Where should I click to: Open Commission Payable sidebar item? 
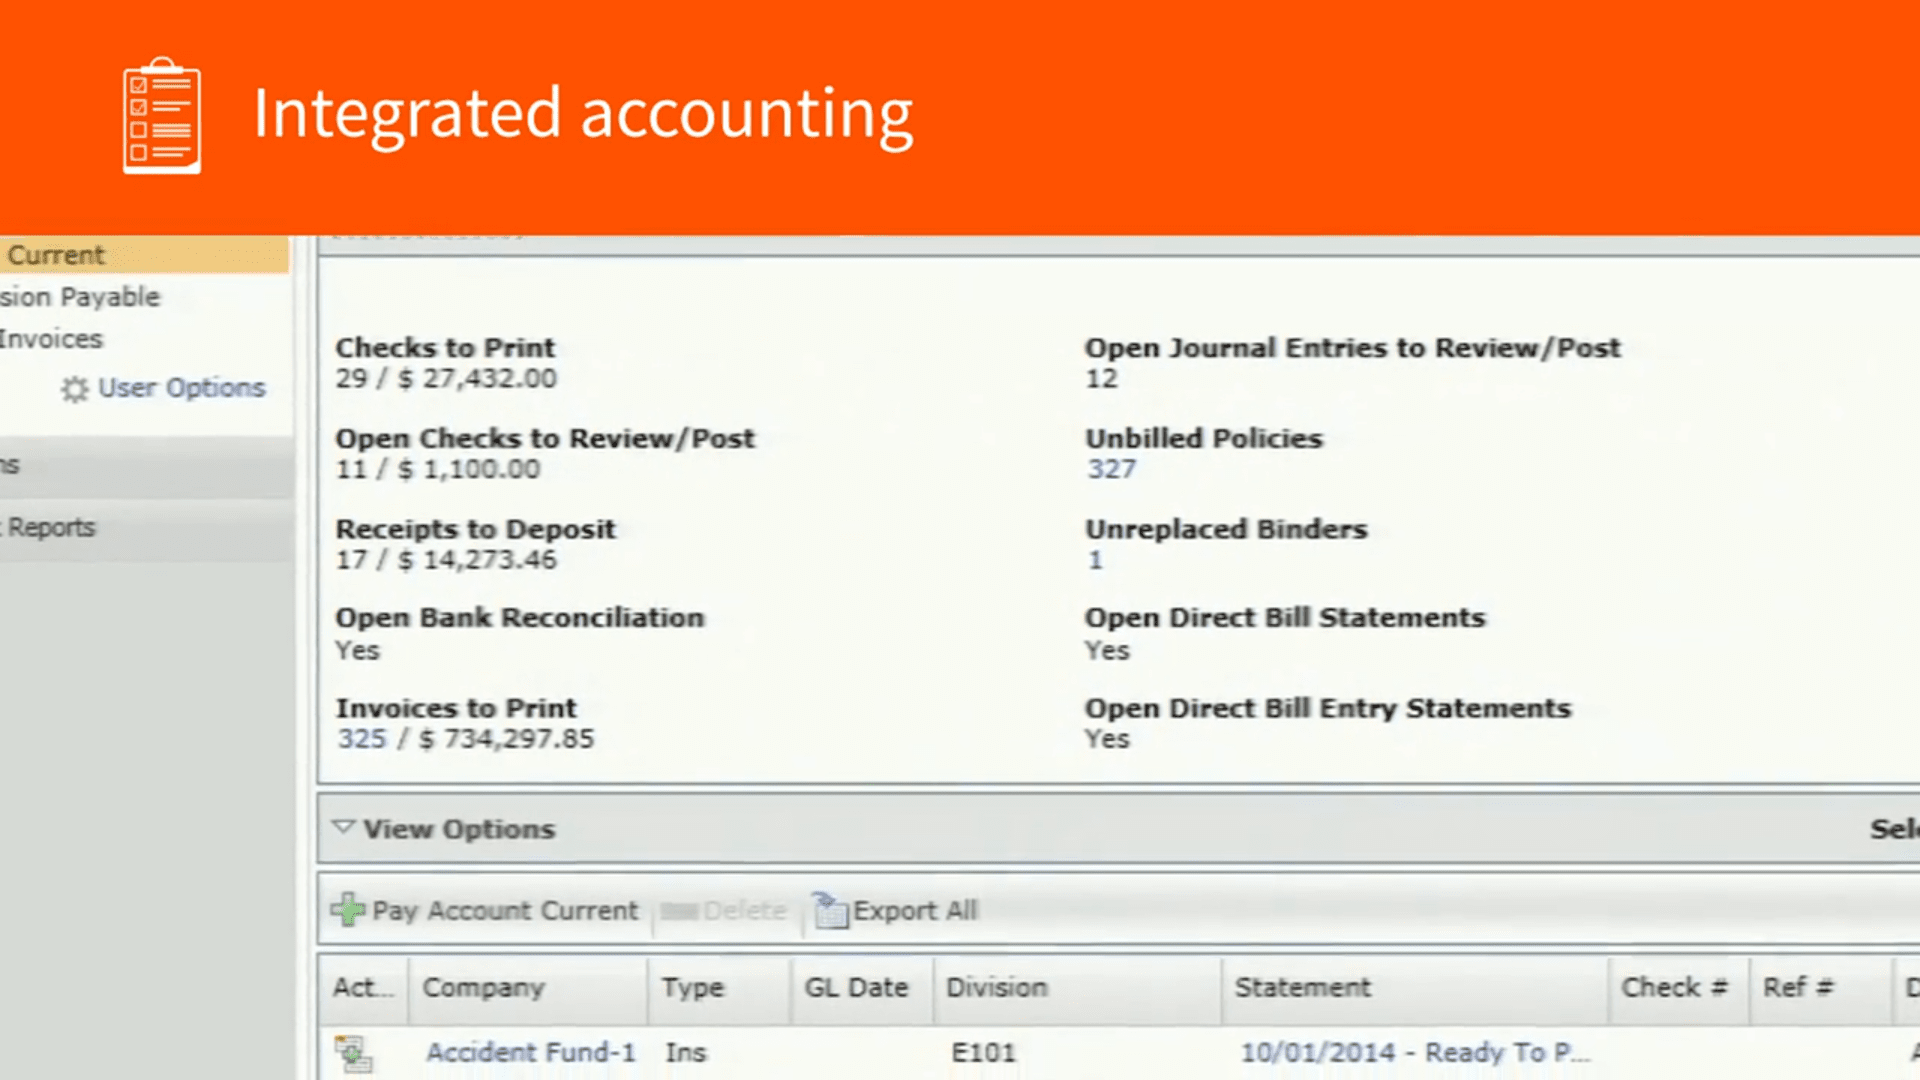coord(80,297)
